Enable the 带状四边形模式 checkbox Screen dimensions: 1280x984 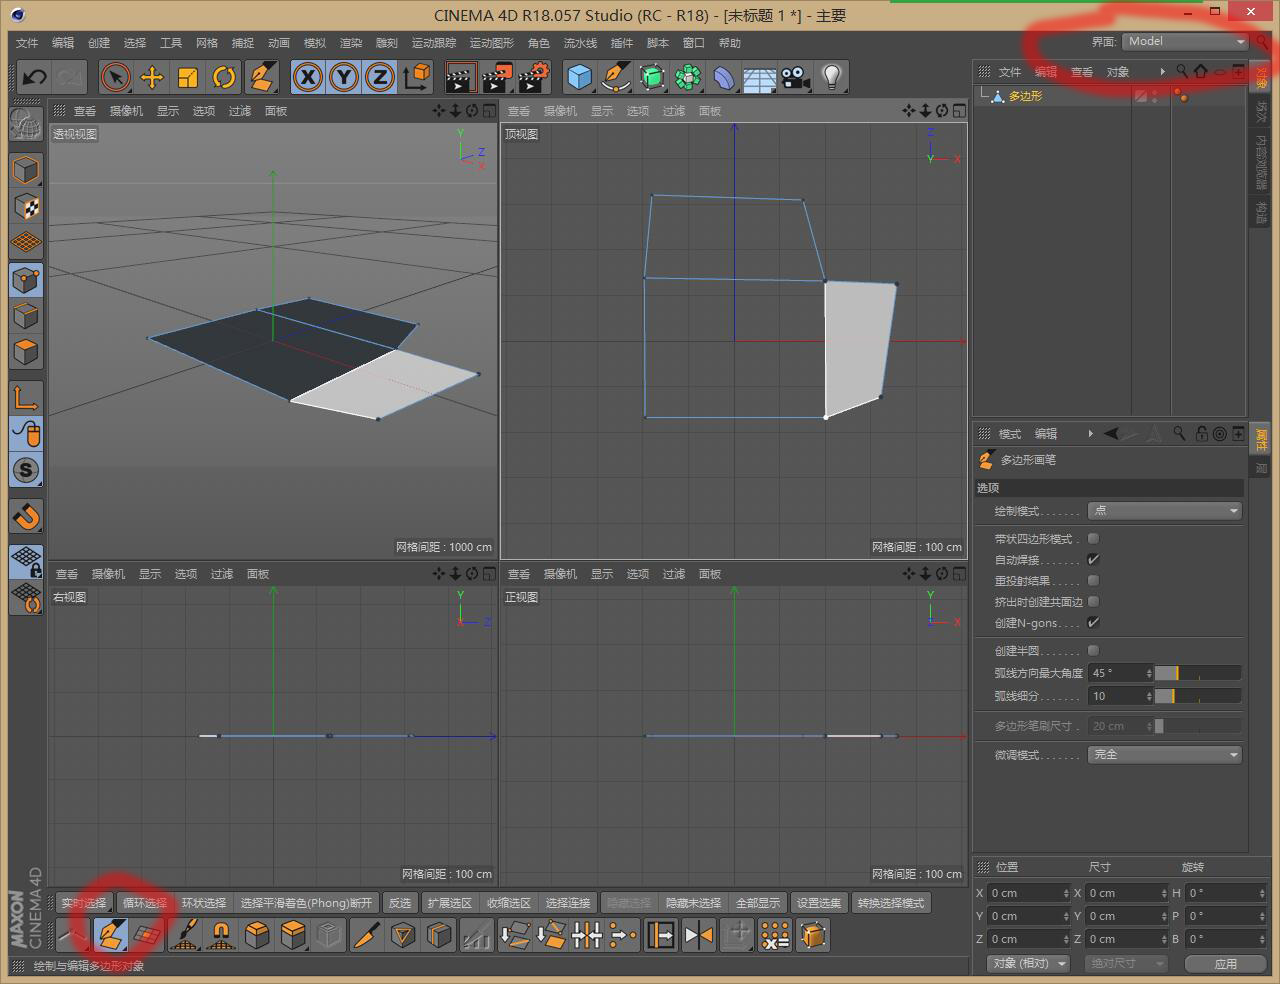1093,539
